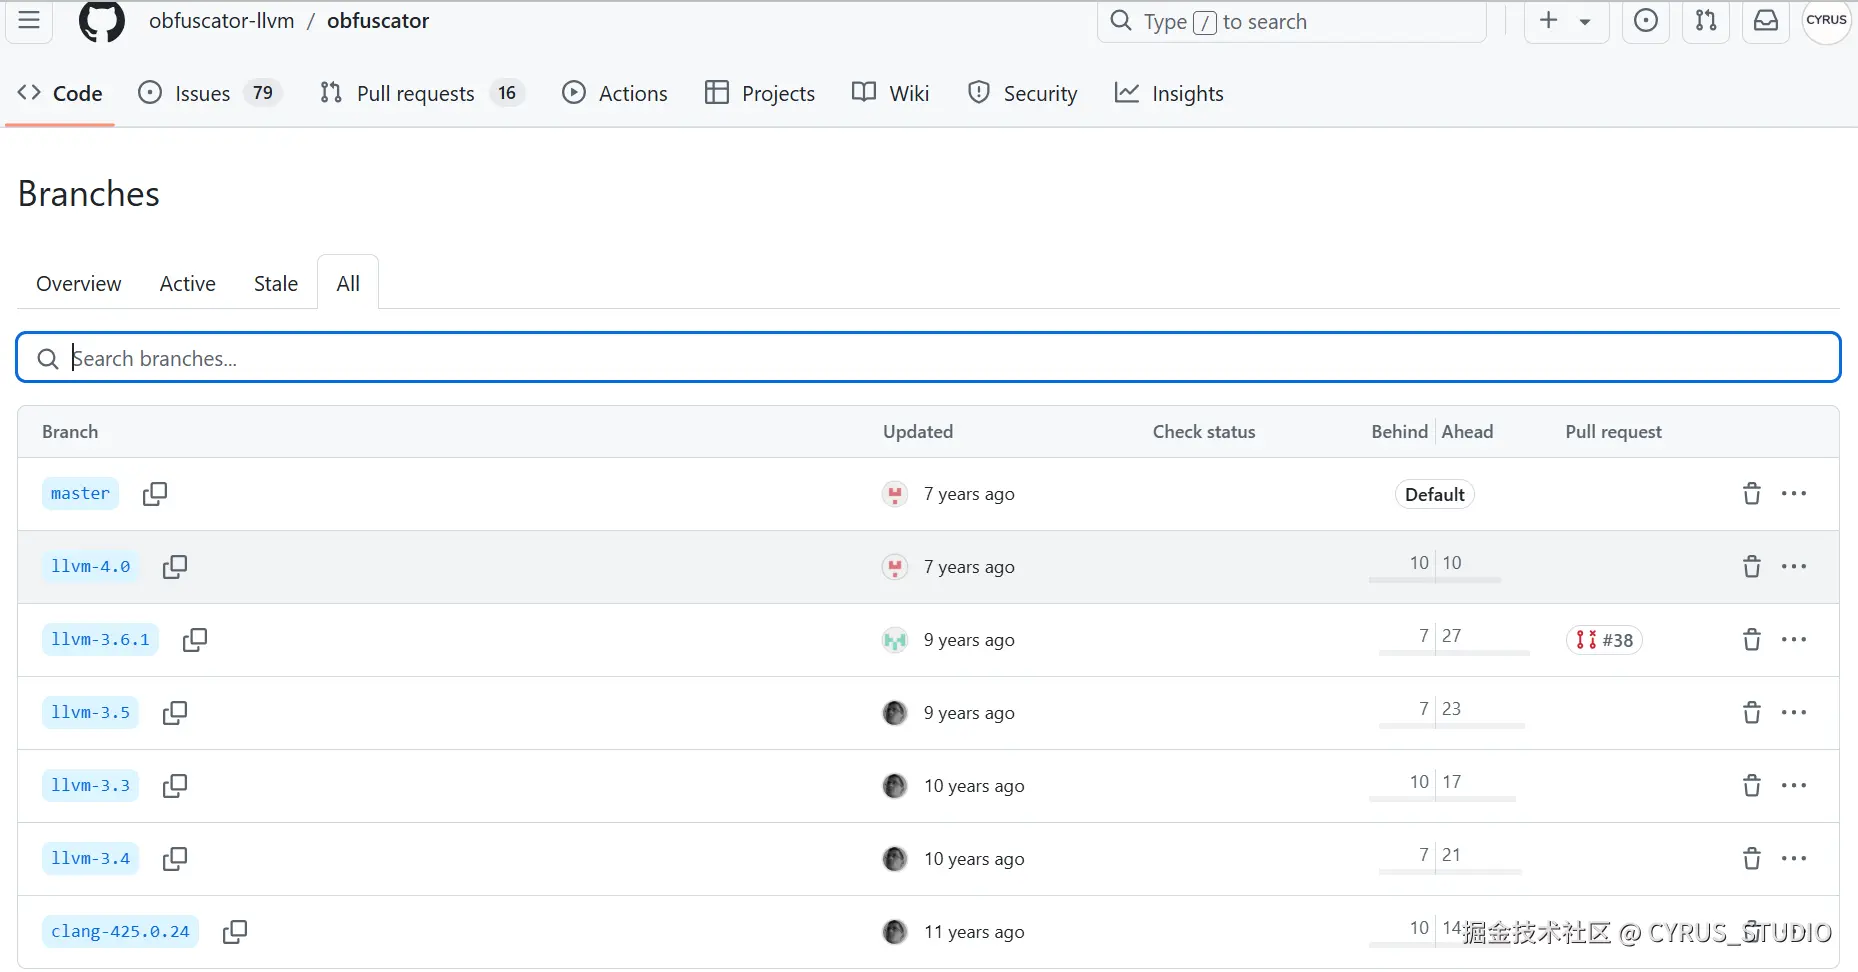1858x972 pixels.
Task: Open the llvm-4.0 branch
Action: point(90,567)
